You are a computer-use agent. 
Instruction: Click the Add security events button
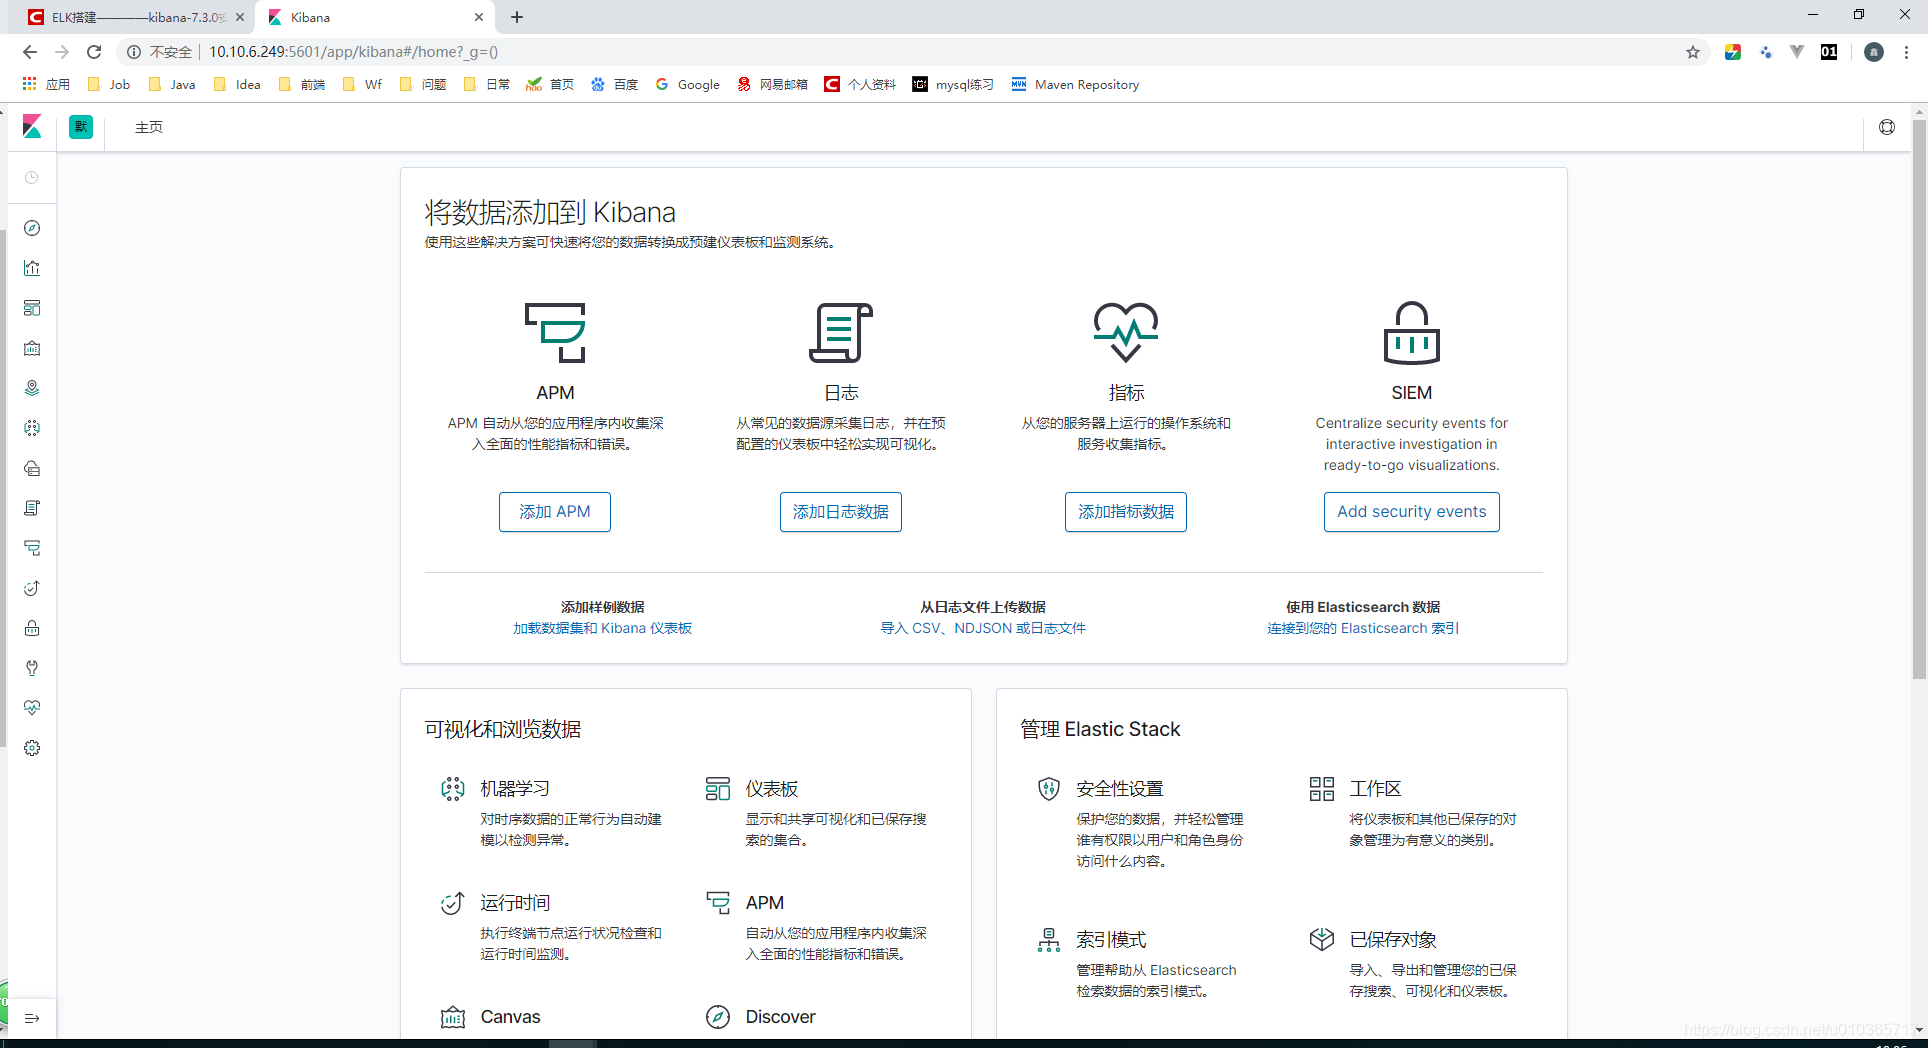coord(1412,512)
